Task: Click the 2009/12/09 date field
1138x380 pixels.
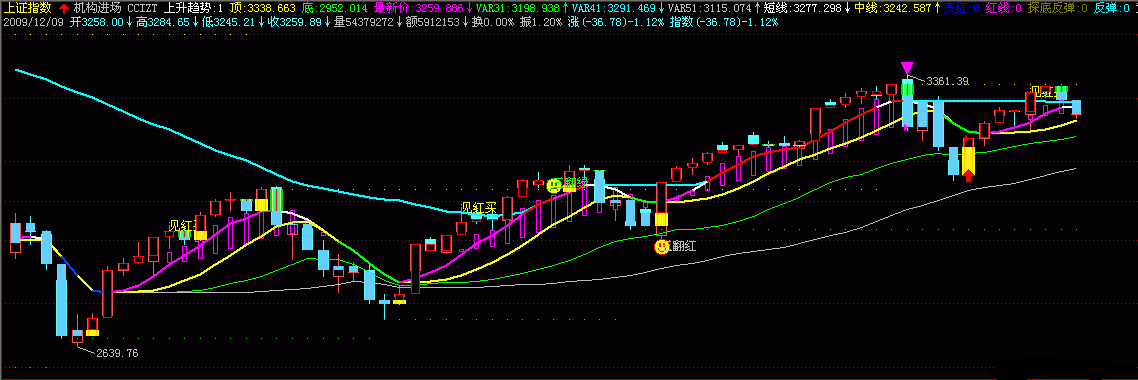Action: [x=32, y=22]
